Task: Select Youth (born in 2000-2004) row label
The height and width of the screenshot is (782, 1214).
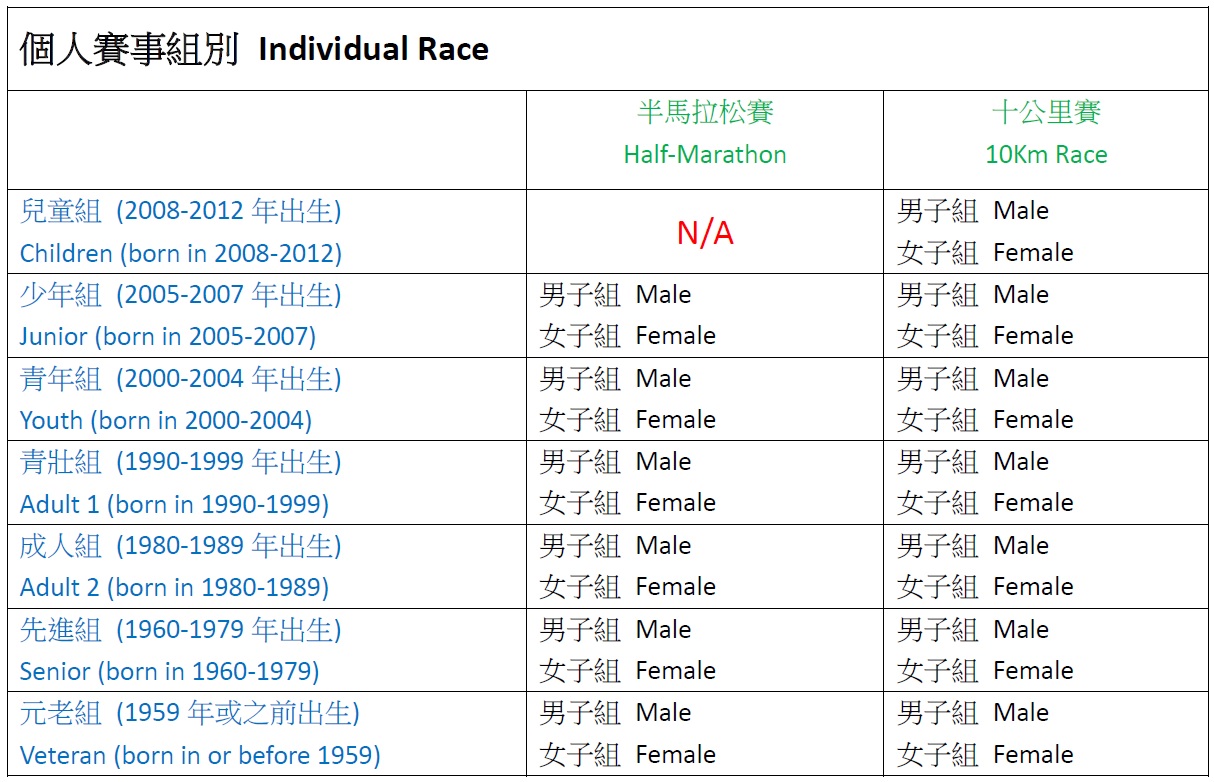Action: [166, 420]
